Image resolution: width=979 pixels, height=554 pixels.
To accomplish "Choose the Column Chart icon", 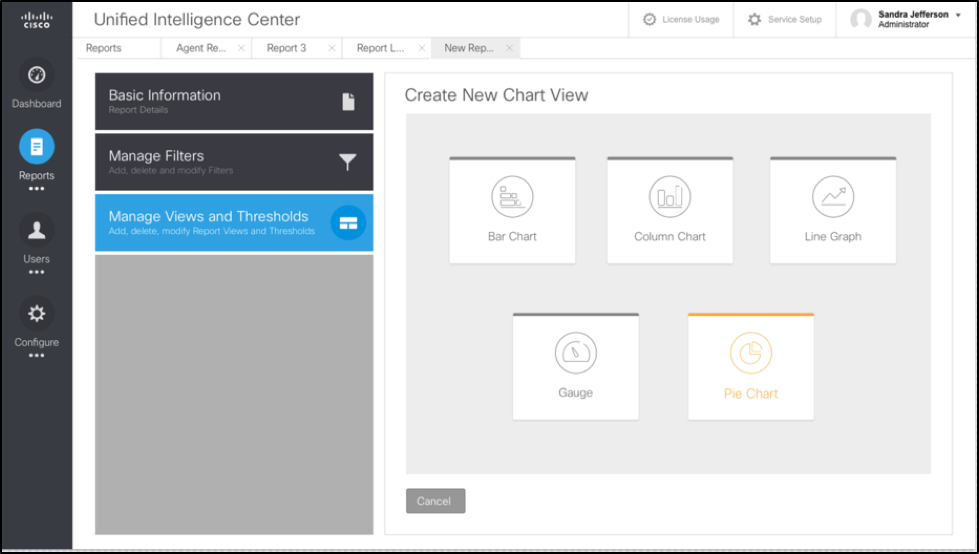I will coord(670,197).
